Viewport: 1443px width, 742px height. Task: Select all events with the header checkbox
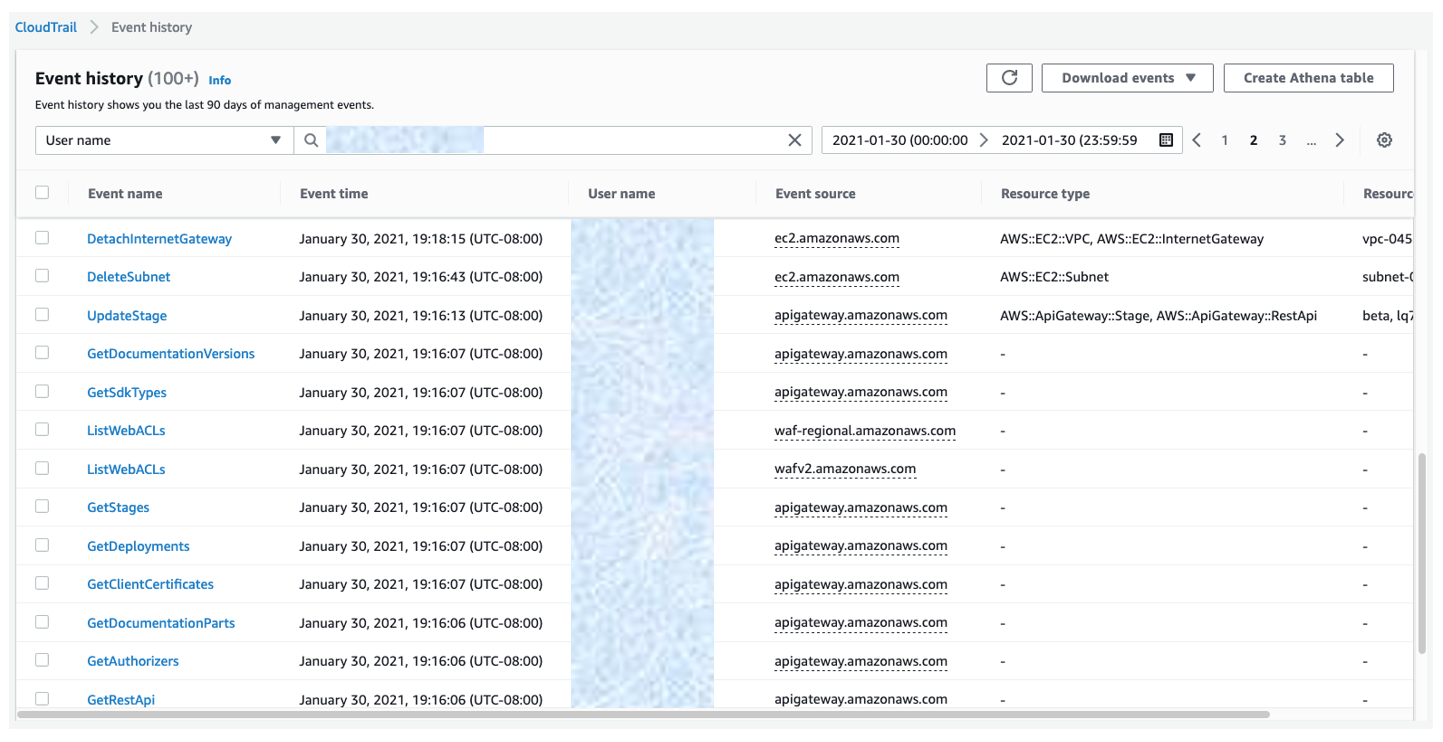point(42,192)
